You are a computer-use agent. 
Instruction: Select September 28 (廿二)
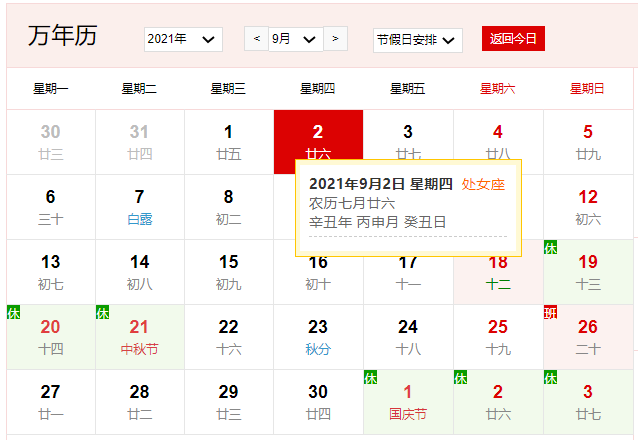(x=140, y=402)
